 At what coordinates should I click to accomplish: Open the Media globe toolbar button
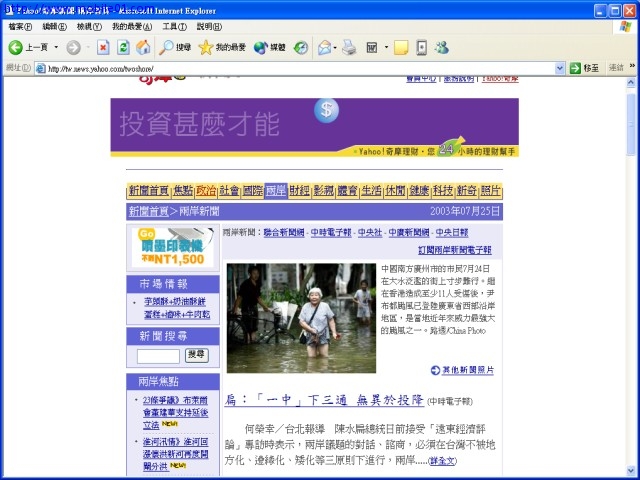pos(269,47)
